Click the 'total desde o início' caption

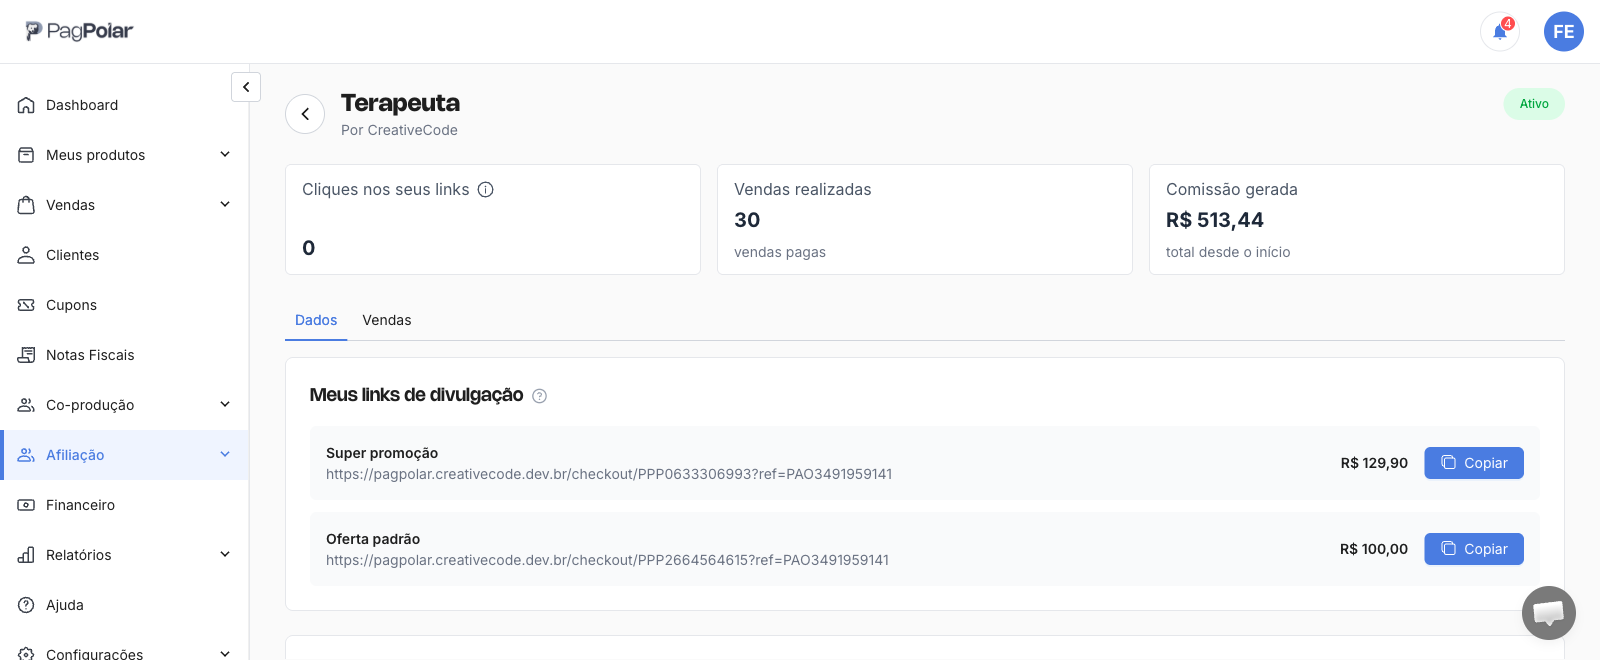[1228, 252]
